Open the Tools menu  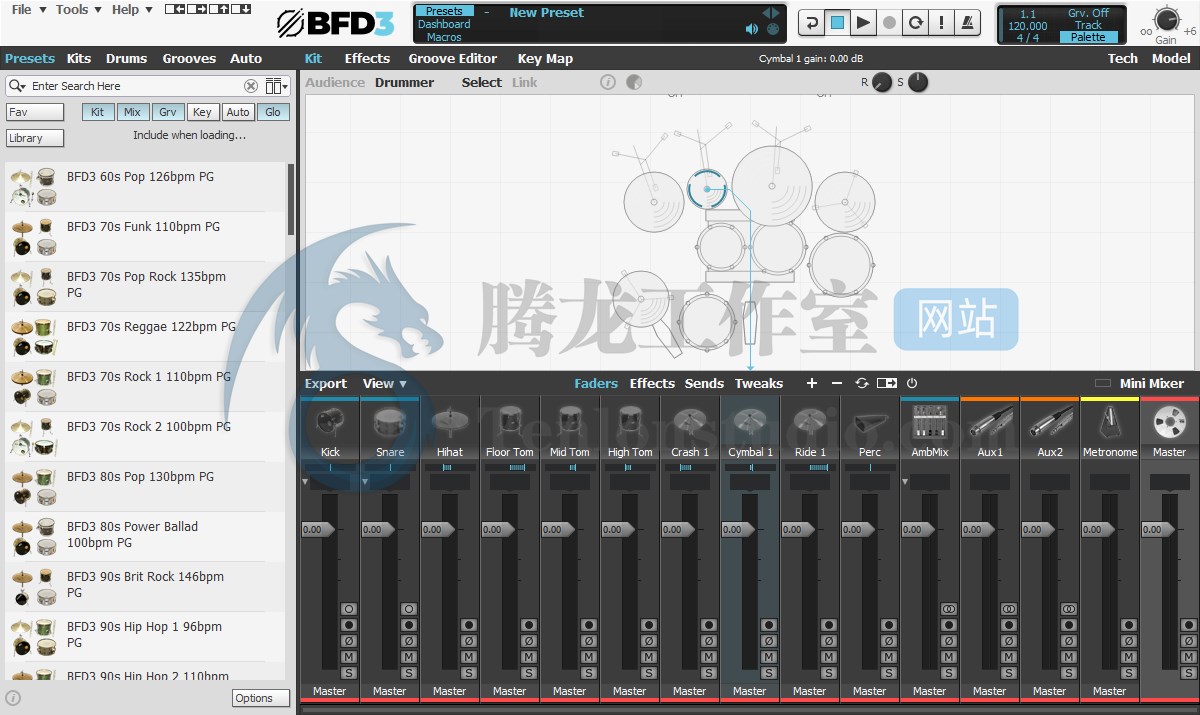[78, 9]
